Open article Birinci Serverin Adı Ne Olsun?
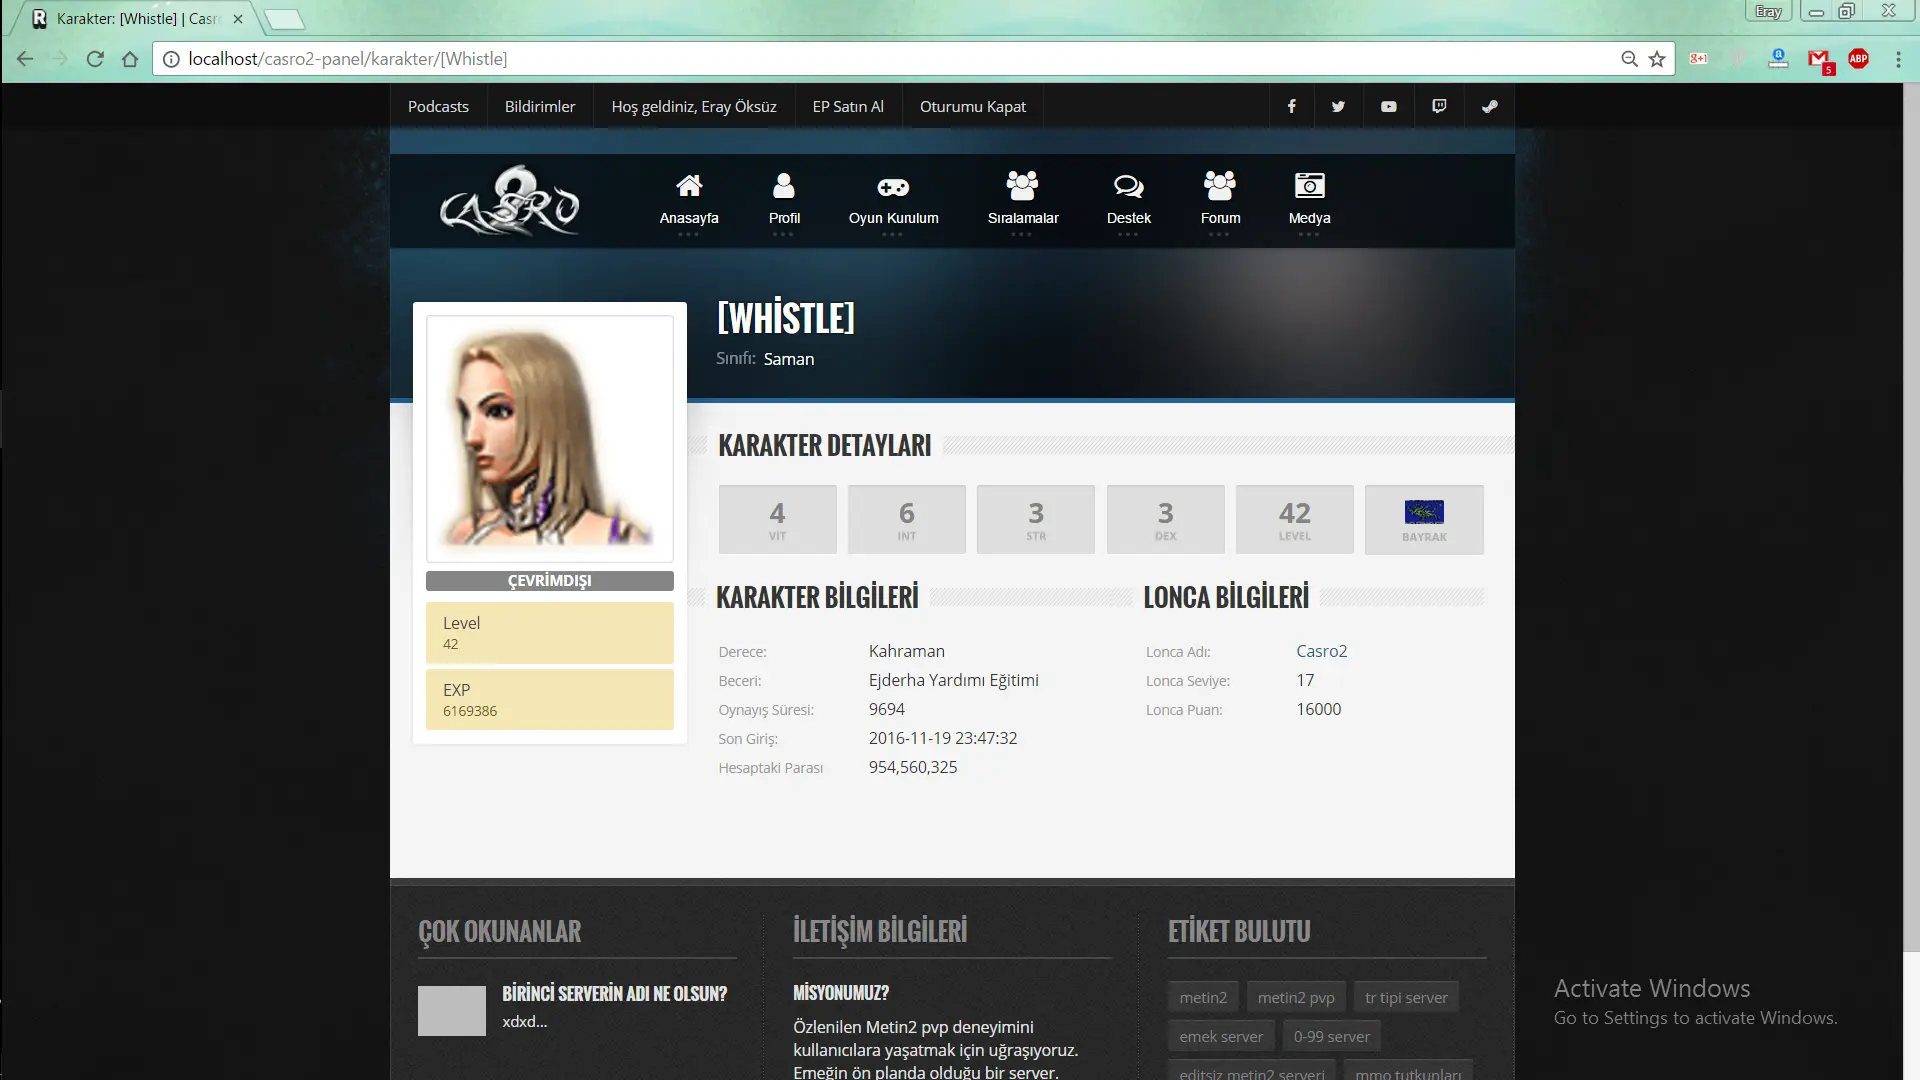 tap(614, 994)
